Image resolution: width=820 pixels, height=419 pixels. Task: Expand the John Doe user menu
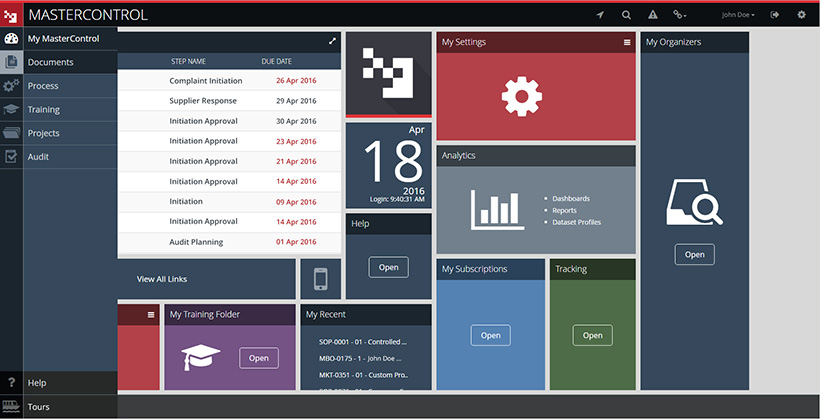(738, 15)
